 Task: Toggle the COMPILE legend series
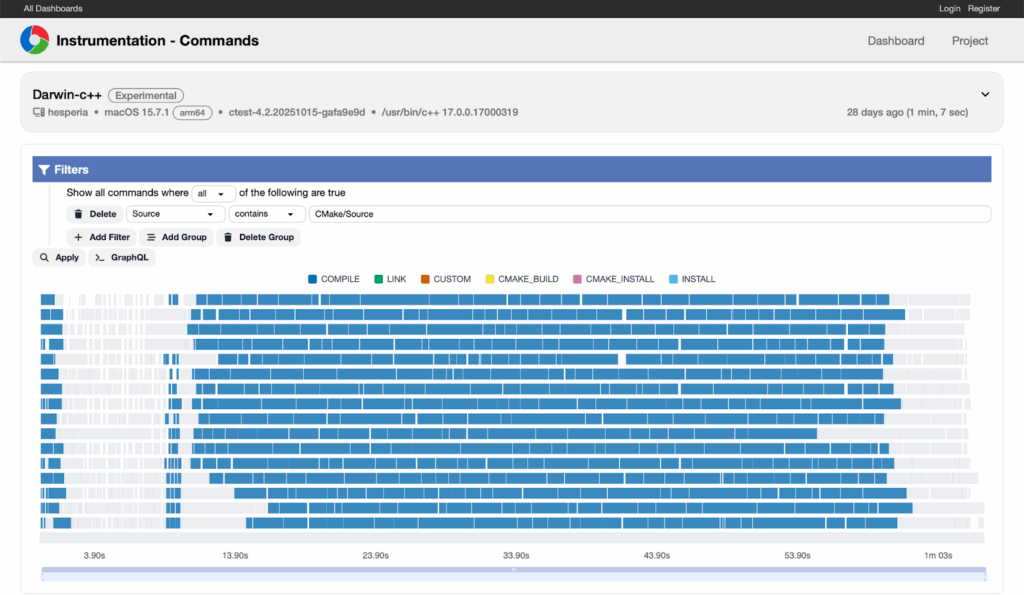point(334,279)
